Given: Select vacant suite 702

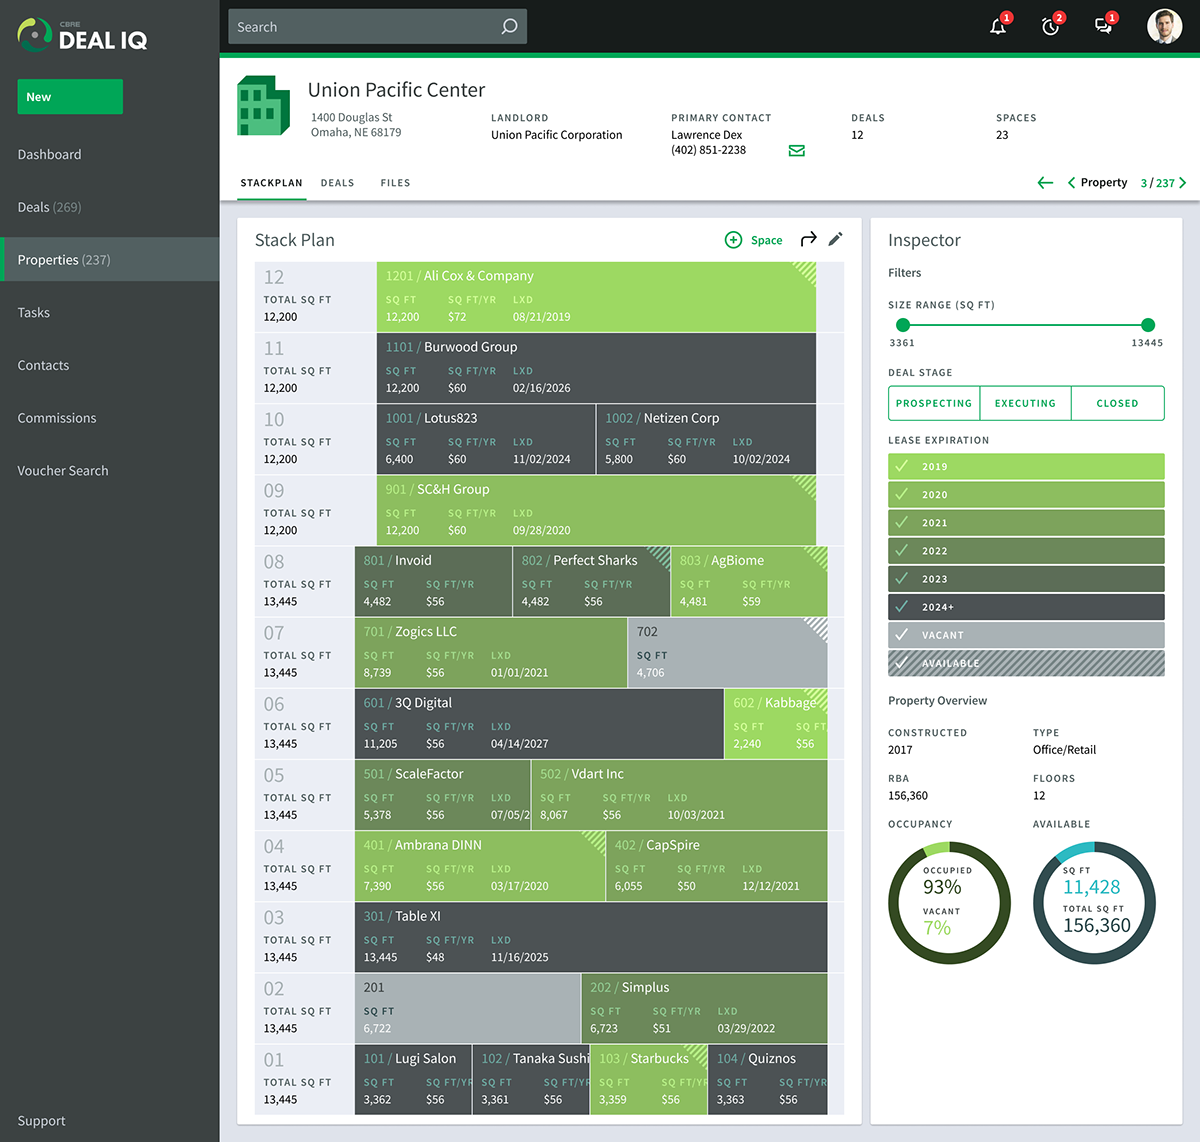Looking at the screenshot, I should [728, 652].
